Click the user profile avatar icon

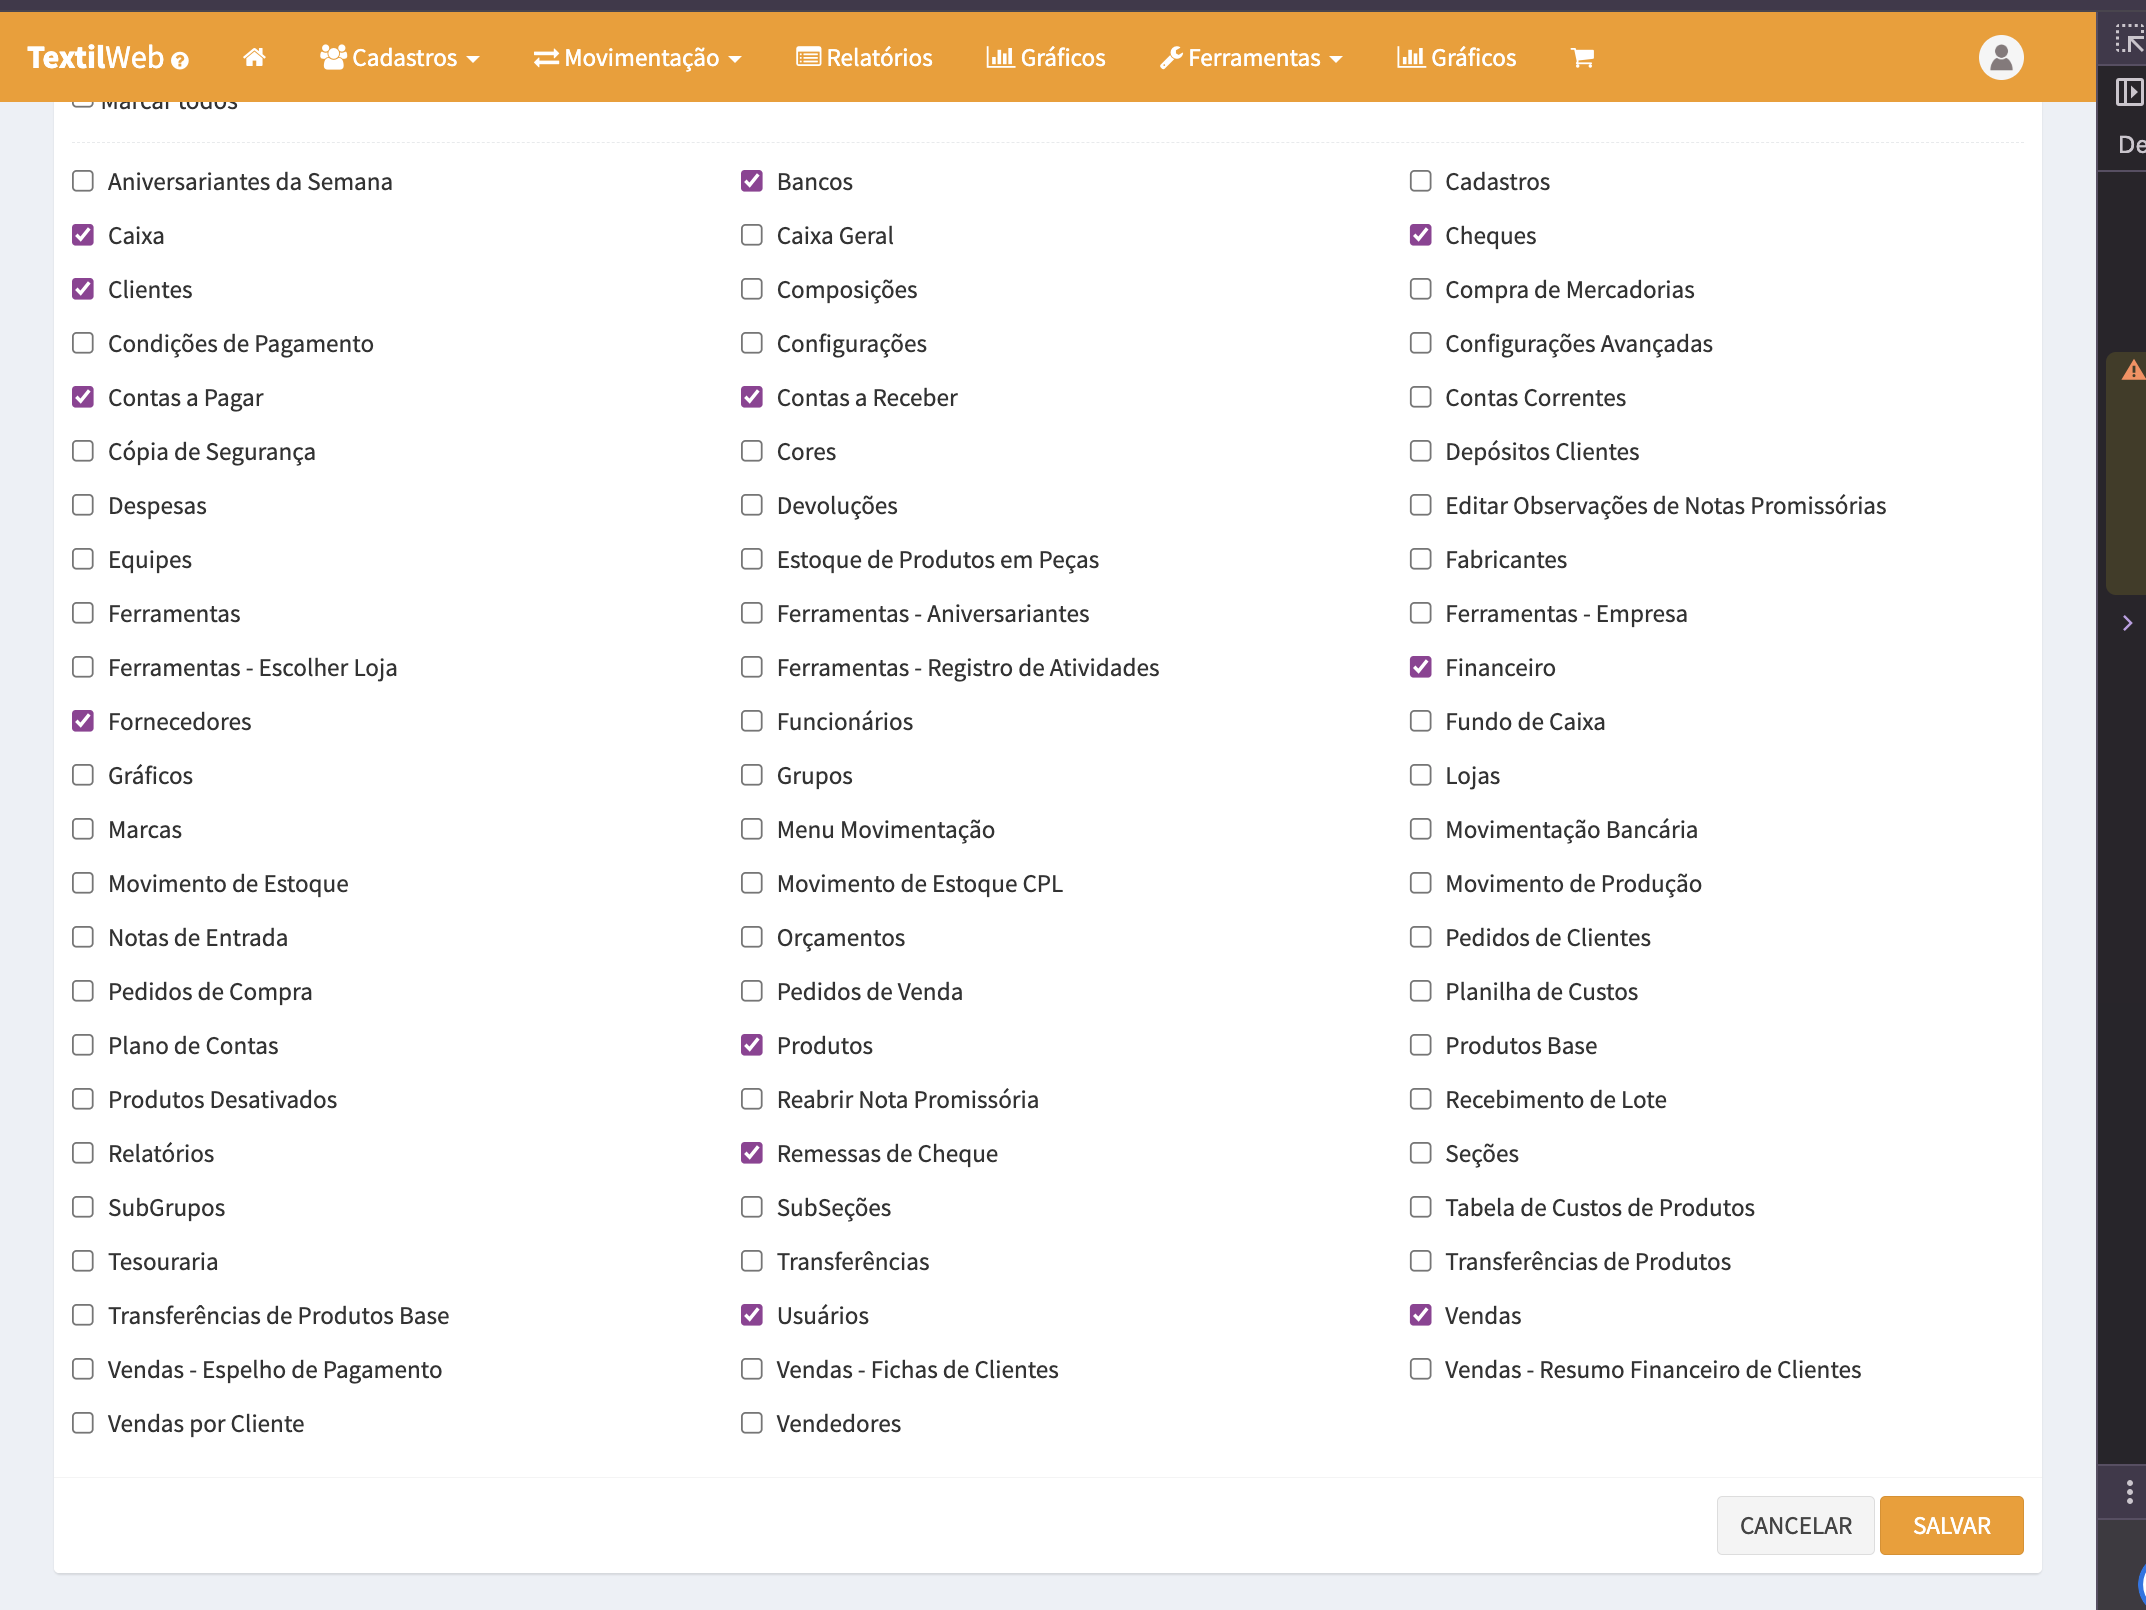pyautogui.click(x=2000, y=57)
